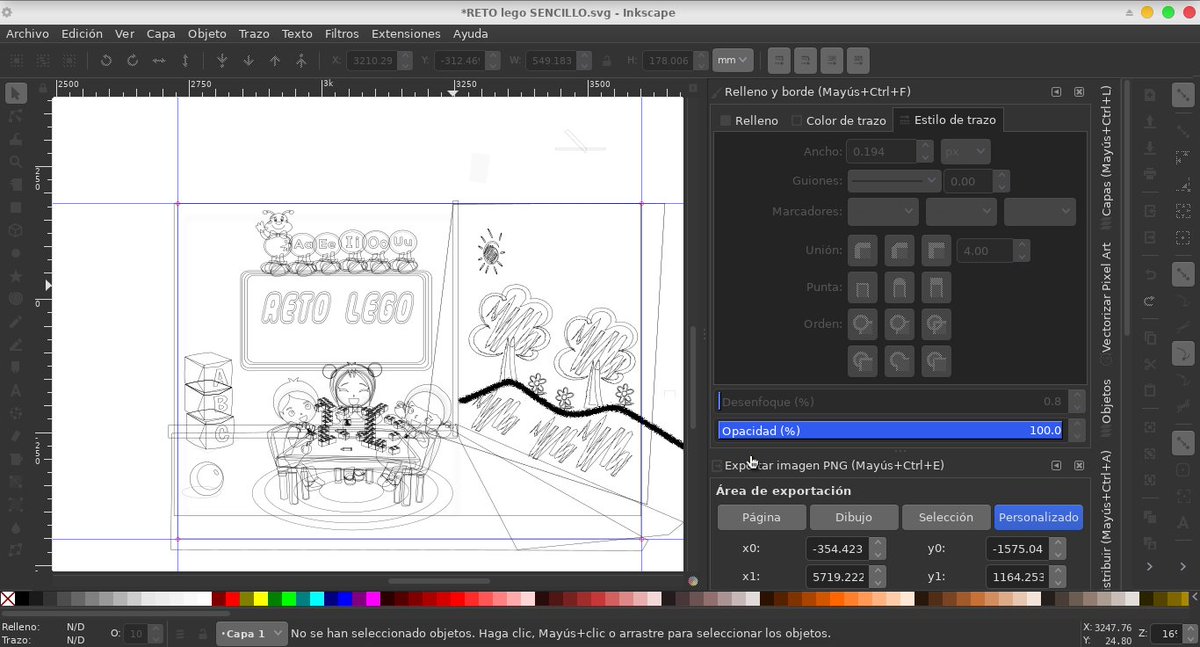Click the Print icon in commands bar
The image size is (1200, 647).
(1150, 174)
